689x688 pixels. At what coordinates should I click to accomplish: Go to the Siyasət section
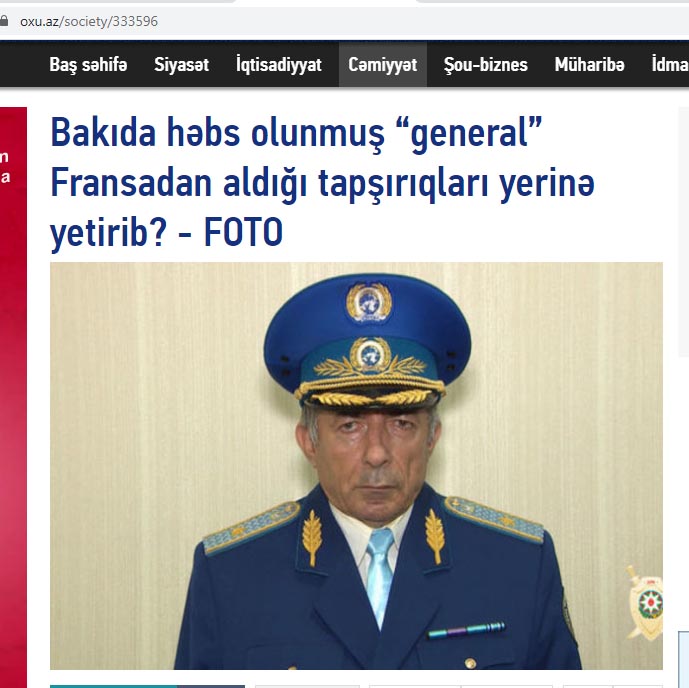(x=181, y=65)
